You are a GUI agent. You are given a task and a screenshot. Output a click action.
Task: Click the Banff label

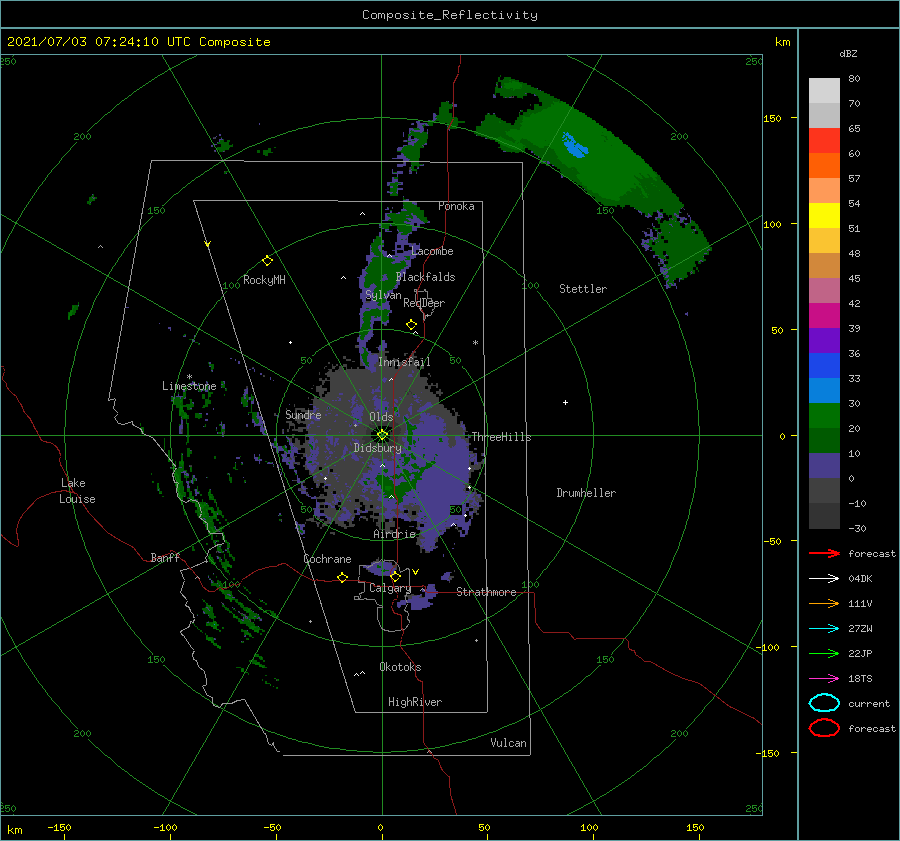165,557
